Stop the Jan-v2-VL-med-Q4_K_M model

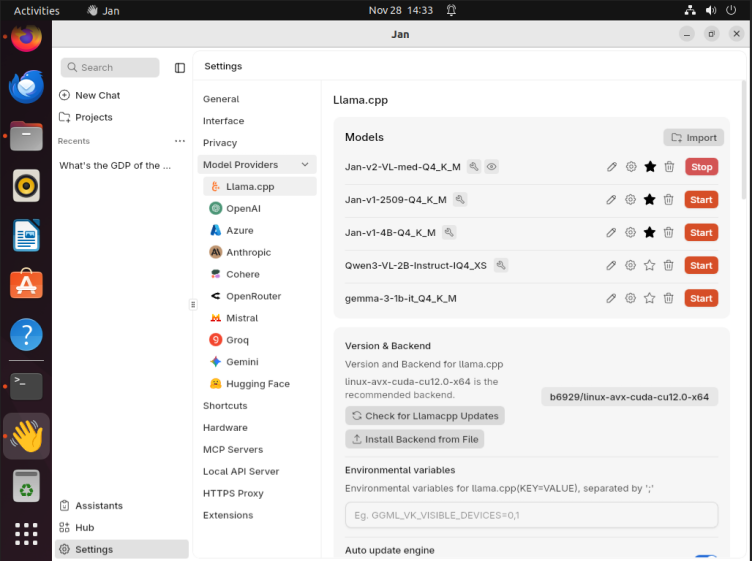pos(701,167)
